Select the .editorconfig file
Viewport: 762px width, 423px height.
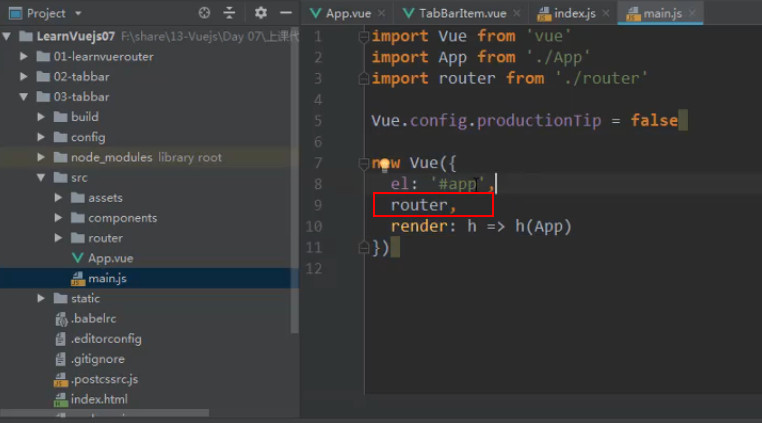pyautogui.click(x=106, y=339)
